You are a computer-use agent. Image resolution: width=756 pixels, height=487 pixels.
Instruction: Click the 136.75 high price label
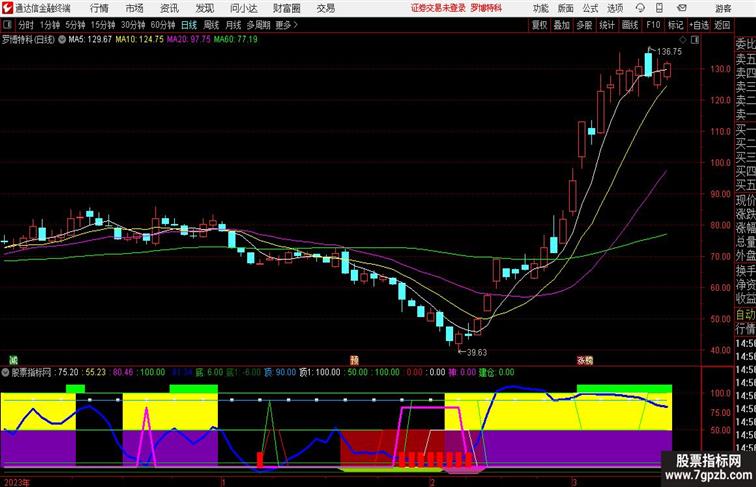coord(669,52)
